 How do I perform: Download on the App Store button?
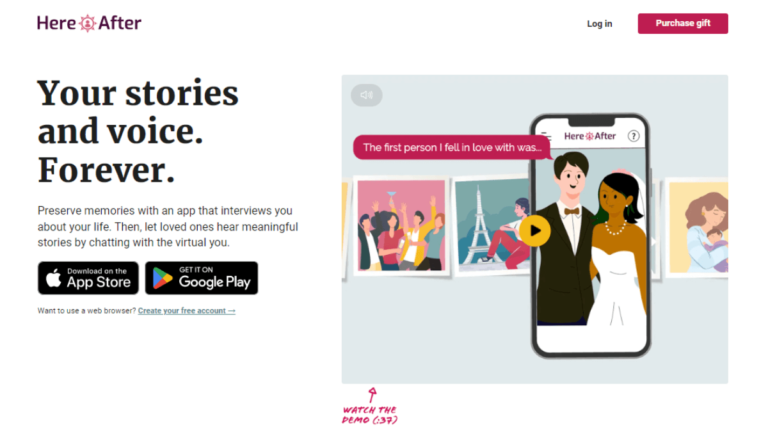pos(88,278)
